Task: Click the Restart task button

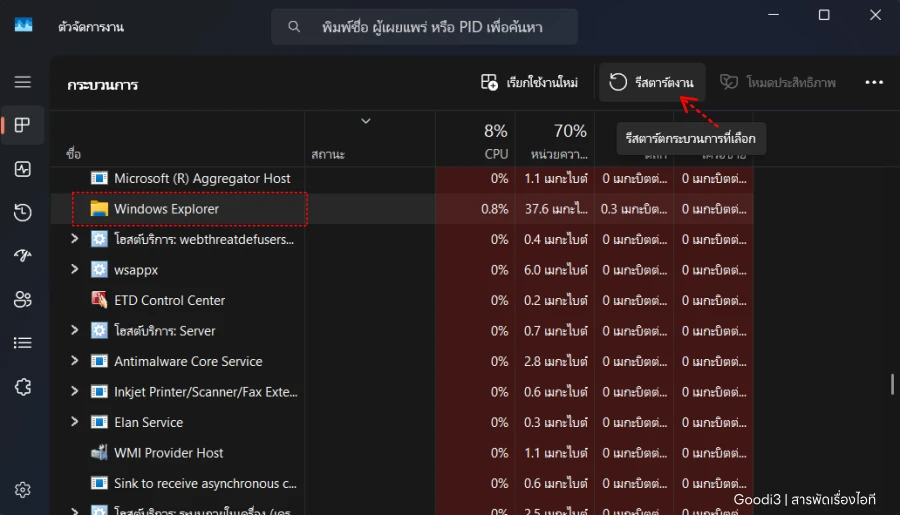Action: coord(652,82)
